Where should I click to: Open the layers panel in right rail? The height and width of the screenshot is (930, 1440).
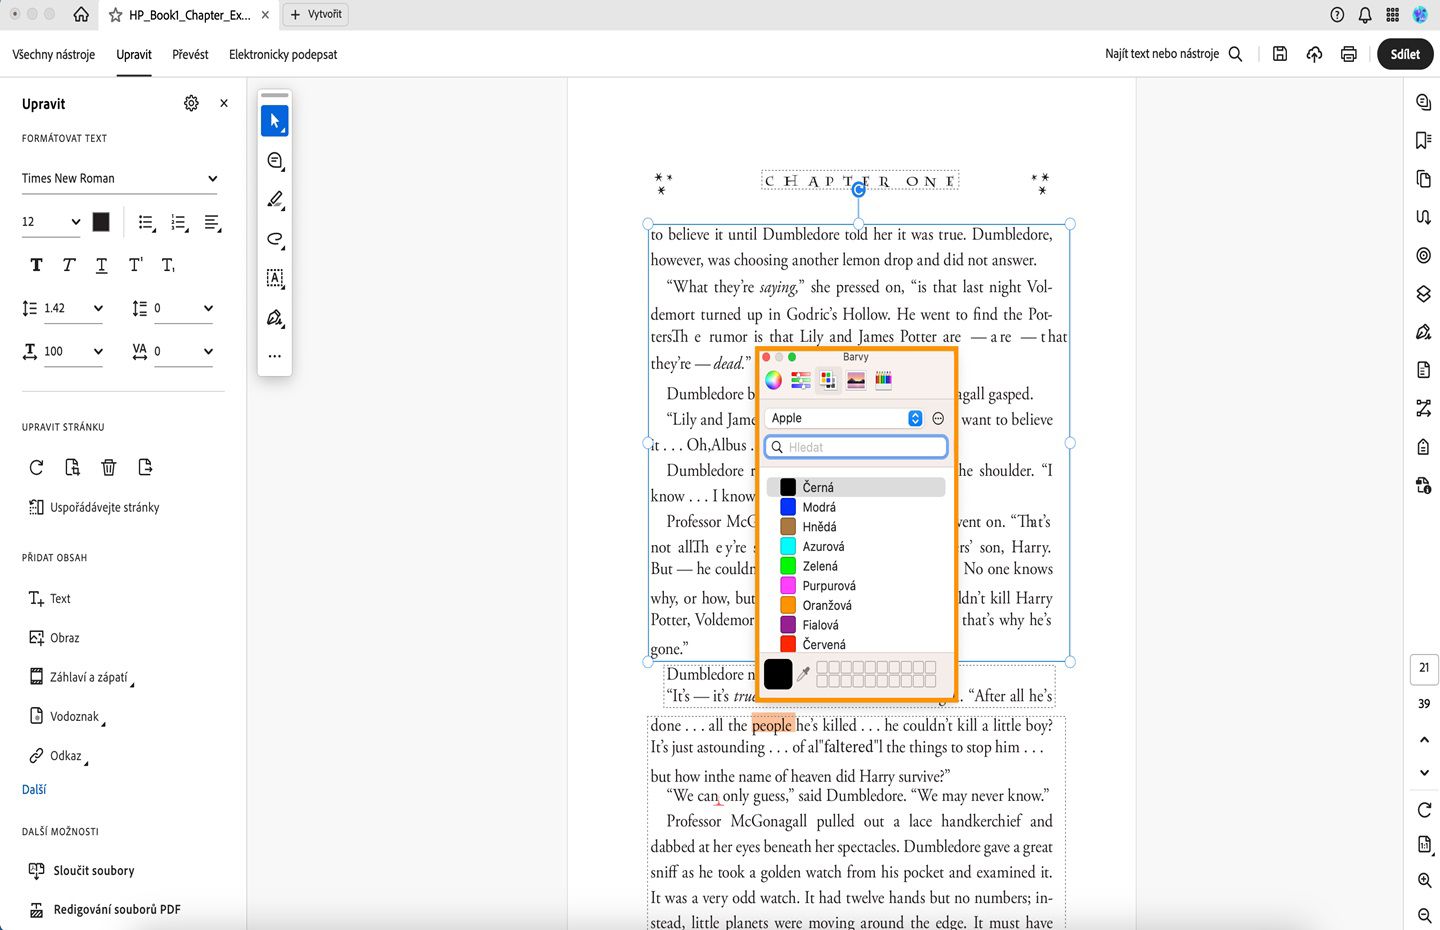pos(1424,294)
